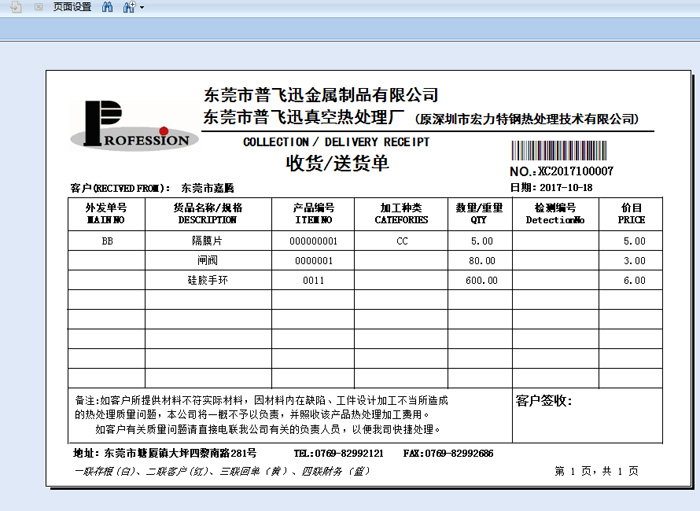Screen dimensions: 700x511
Task: Click the 加工种类 CATEFORIES header
Action: pos(401,213)
